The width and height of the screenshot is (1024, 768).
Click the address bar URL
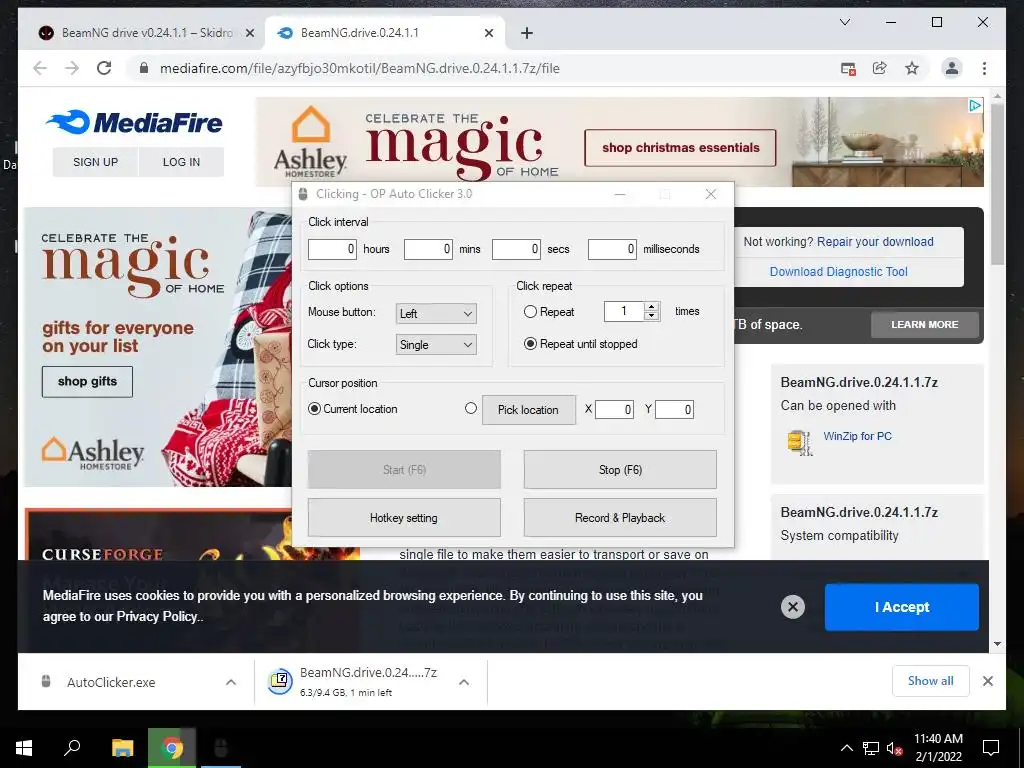tap(359, 68)
